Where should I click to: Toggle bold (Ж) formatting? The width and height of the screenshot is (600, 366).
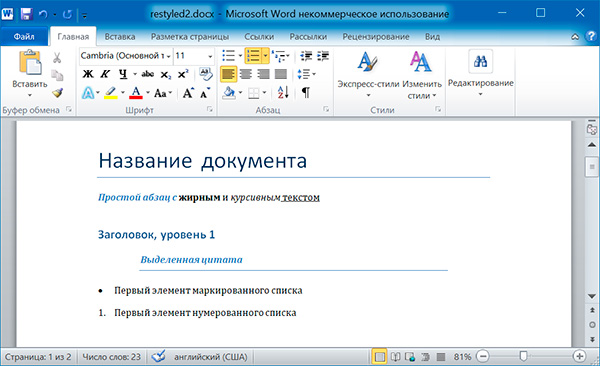click(x=88, y=74)
